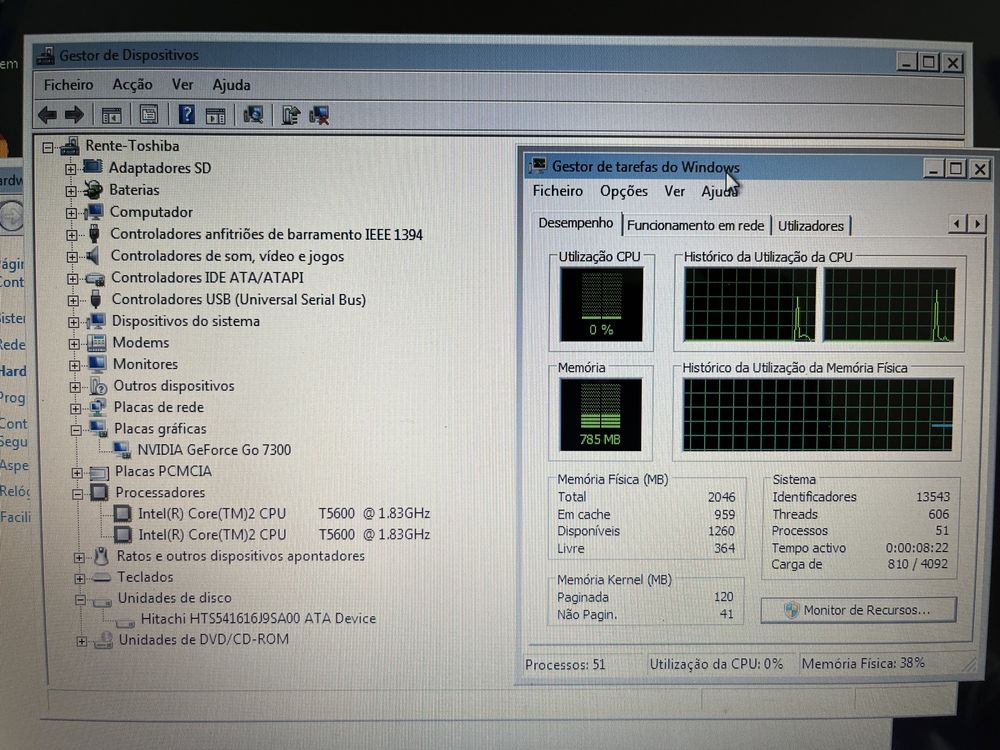Viewport: 1000px width, 750px height.
Task: Click the Tempo activo value 0:00:08:22
Action: click(x=916, y=548)
